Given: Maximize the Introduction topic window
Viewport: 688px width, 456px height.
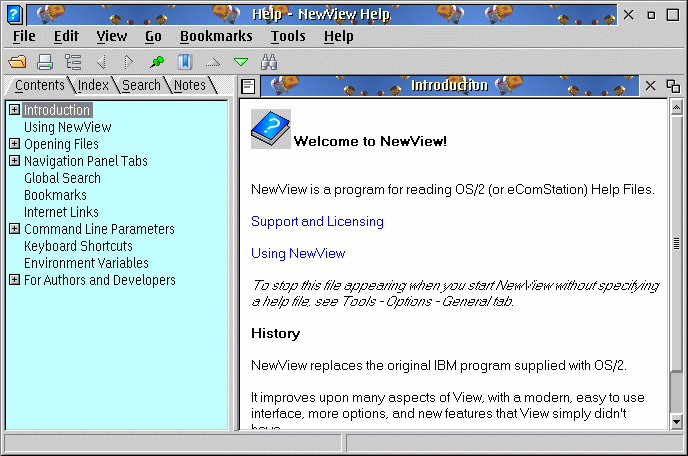Looking at the screenshot, I should click(x=673, y=86).
